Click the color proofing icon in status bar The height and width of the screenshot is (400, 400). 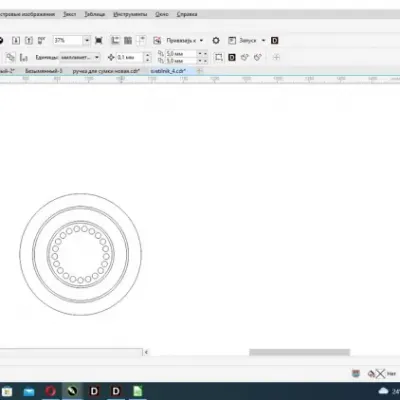[356, 373]
